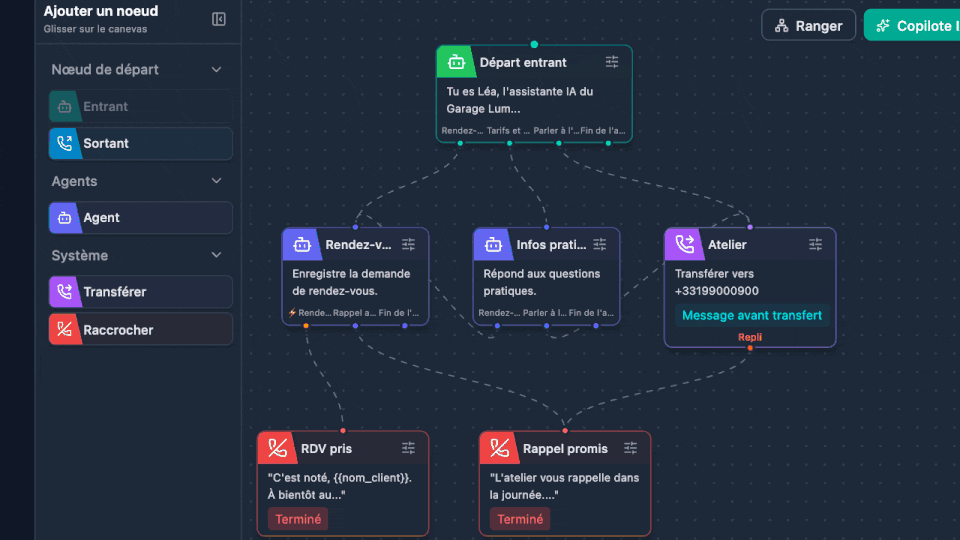
Task: Open settings of Rappel promis node
Action: point(630,448)
